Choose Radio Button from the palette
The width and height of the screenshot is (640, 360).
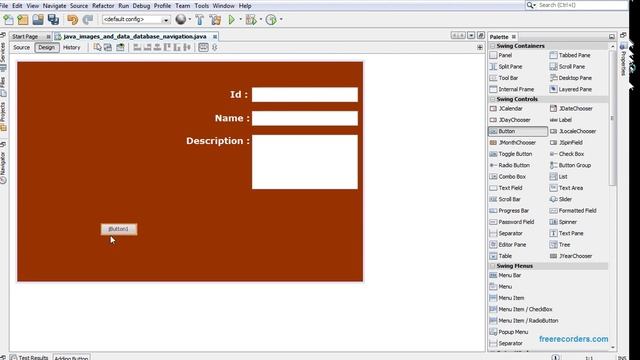tap(509, 165)
